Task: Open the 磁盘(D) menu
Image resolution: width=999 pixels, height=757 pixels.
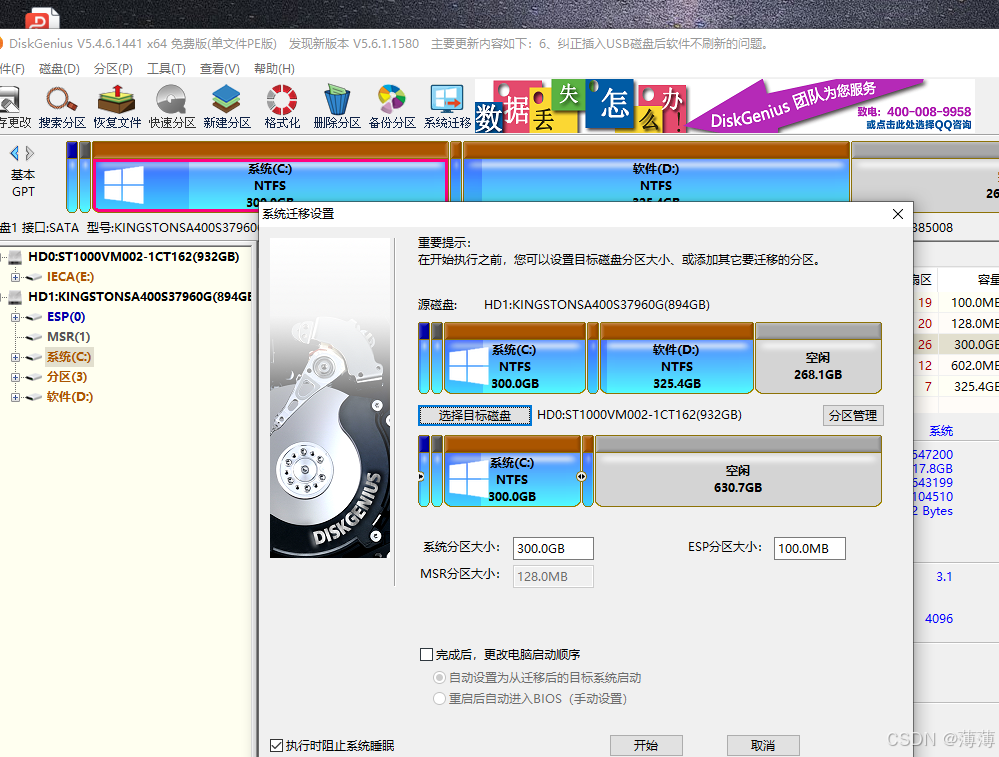Action: click(x=59, y=69)
